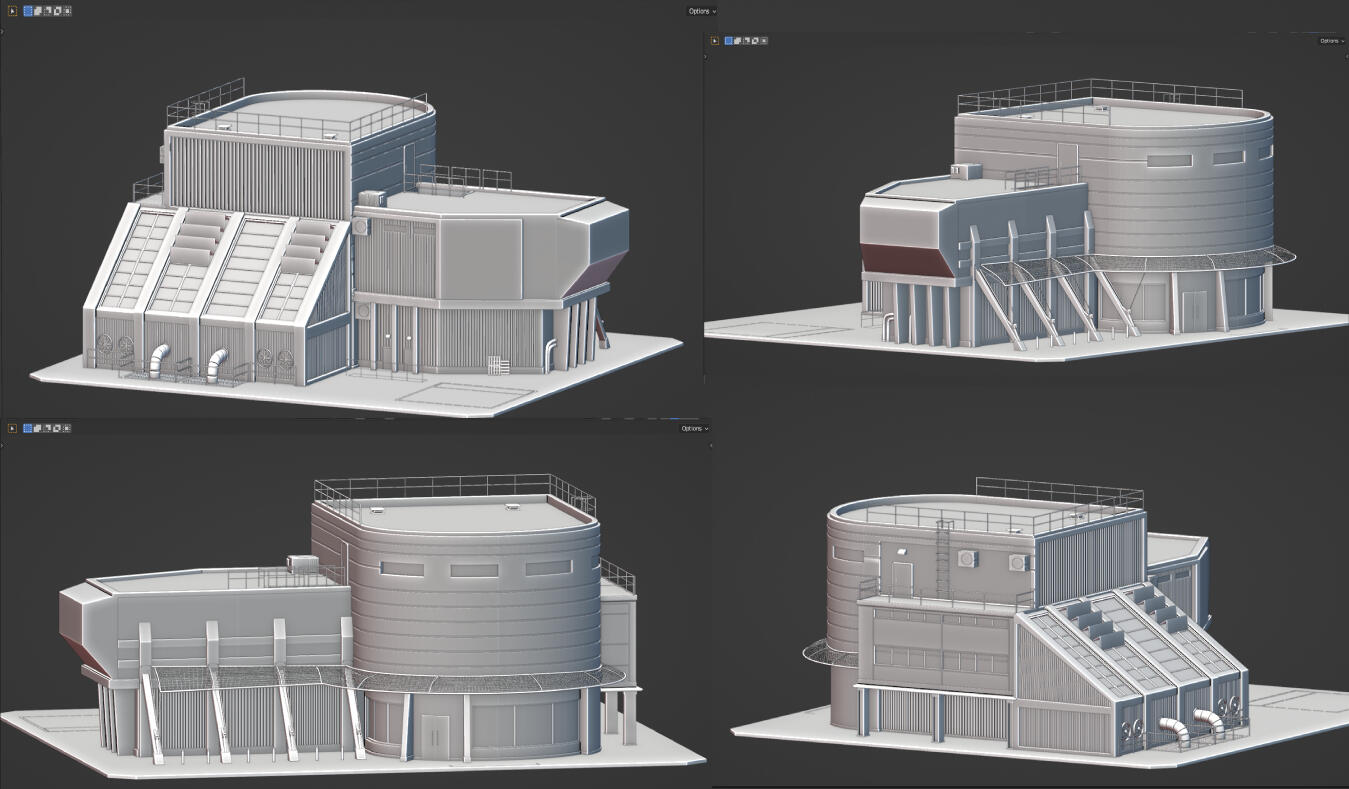Switch to Invert selection mode in top-left viewport
Screen dimensions: 1349x789
[x=57, y=11]
